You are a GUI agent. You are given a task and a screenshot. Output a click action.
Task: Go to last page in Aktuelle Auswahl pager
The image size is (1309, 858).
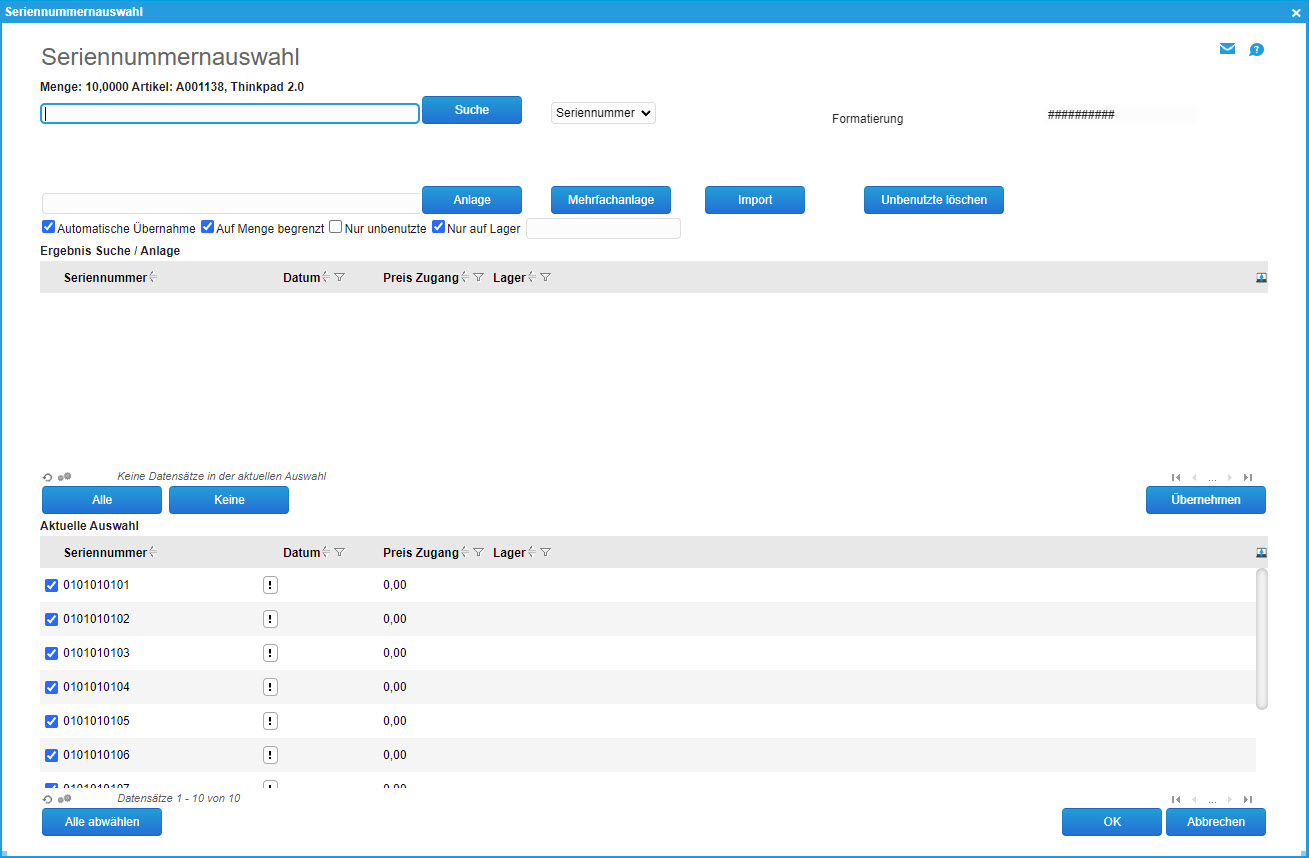1248,799
